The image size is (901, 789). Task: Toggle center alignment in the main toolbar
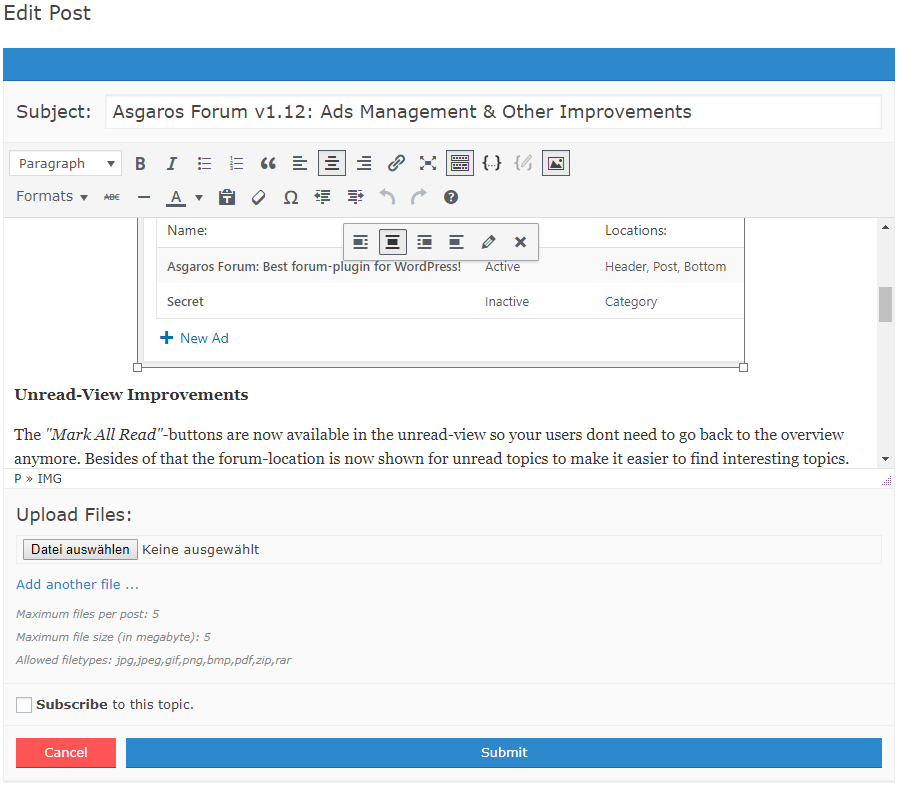(x=332, y=163)
